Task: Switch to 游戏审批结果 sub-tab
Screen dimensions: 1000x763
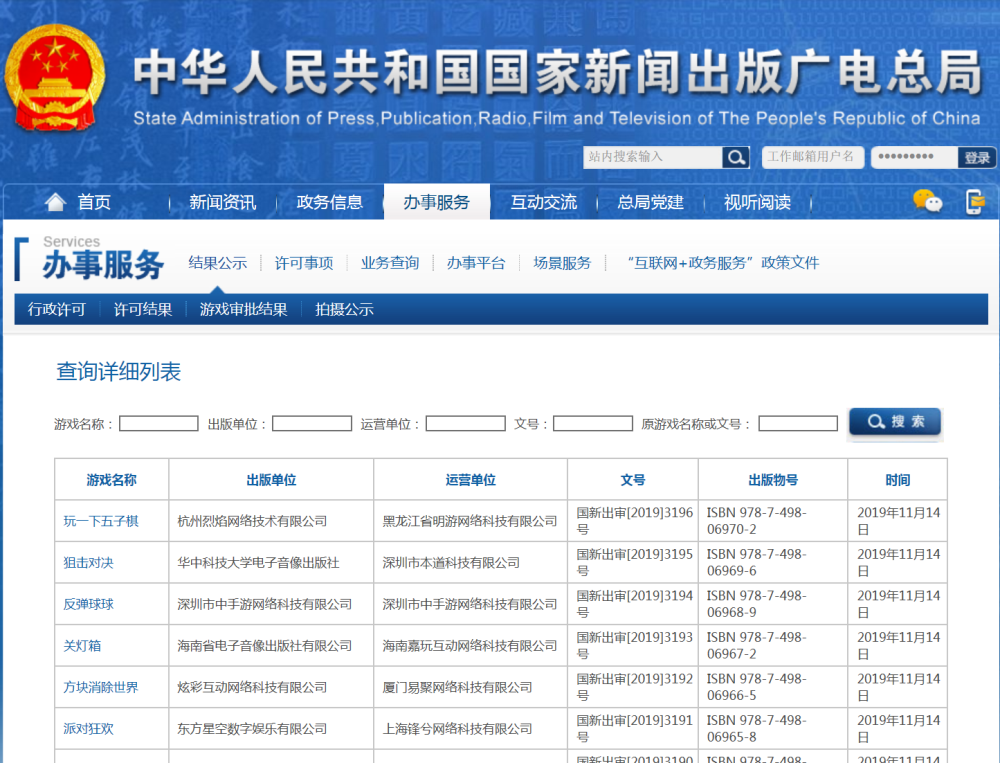Action: (243, 309)
